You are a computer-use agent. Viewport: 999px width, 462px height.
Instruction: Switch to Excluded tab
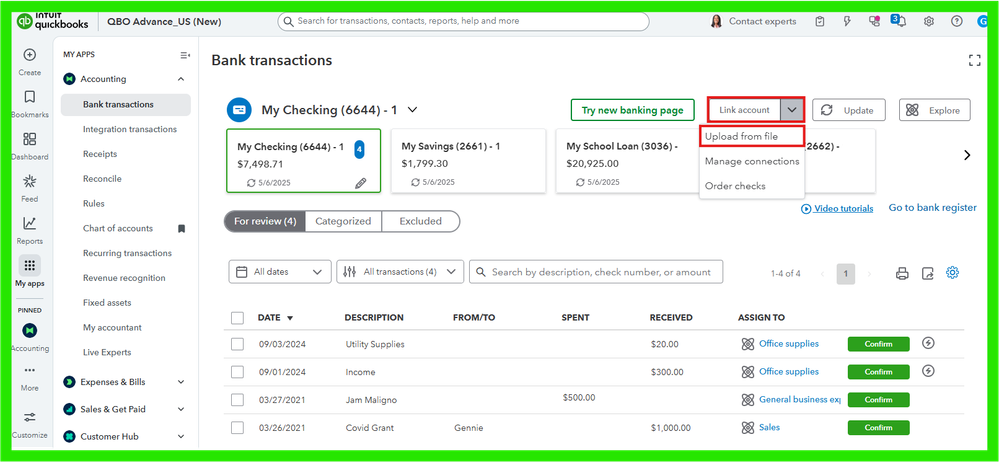pos(420,221)
